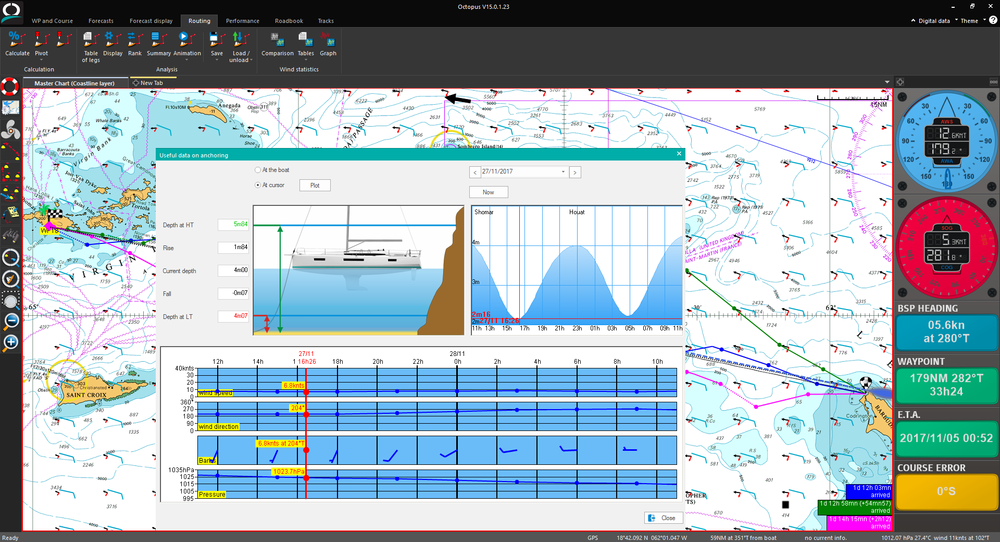Click the zoom in magnifier icon
Image resolution: width=1000 pixels, height=542 pixels.
11,343
